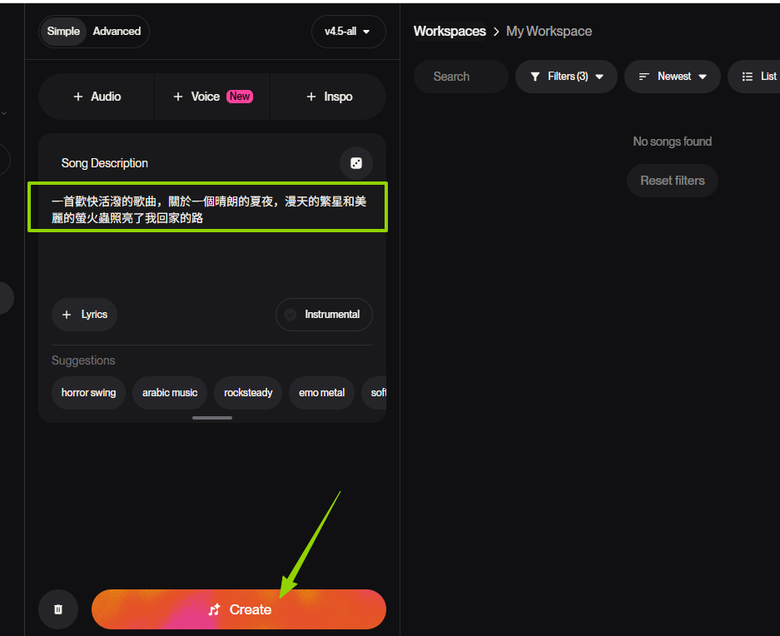Click the Suggestions heading
Screen dimensions: 780x636
point(83,361)
